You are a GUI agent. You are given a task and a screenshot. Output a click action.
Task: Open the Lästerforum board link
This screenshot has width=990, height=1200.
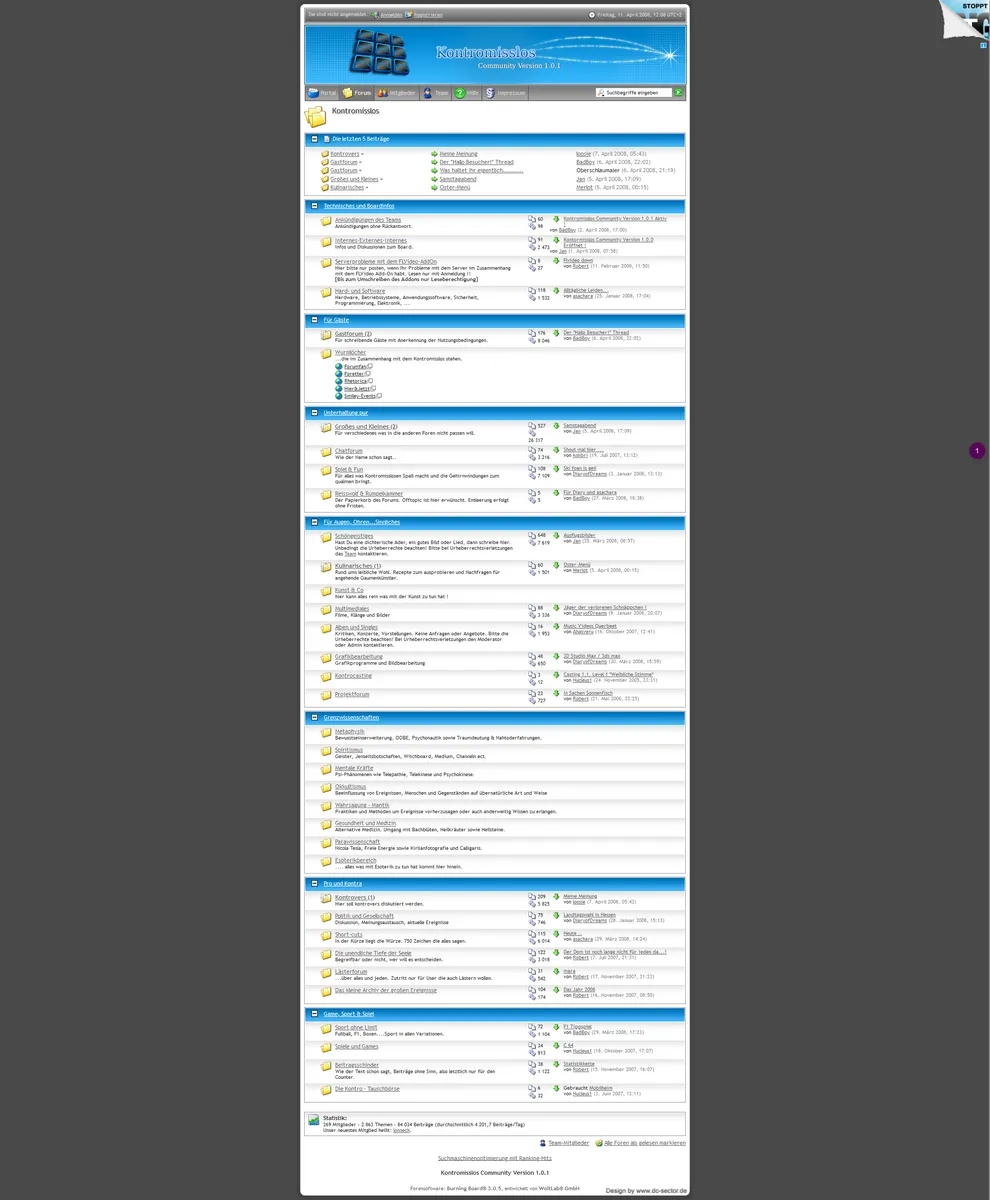351,971
